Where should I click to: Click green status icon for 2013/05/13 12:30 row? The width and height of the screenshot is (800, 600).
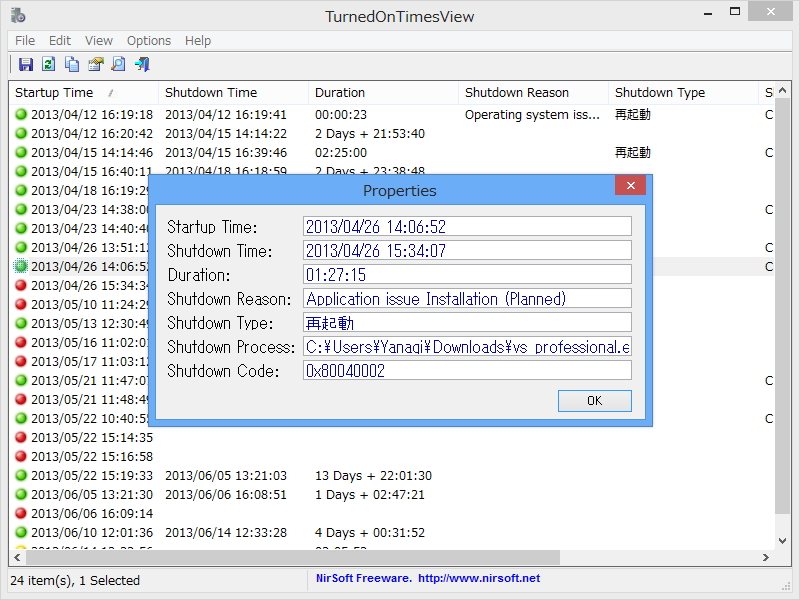pyautogui.click(x=21, y=323)
